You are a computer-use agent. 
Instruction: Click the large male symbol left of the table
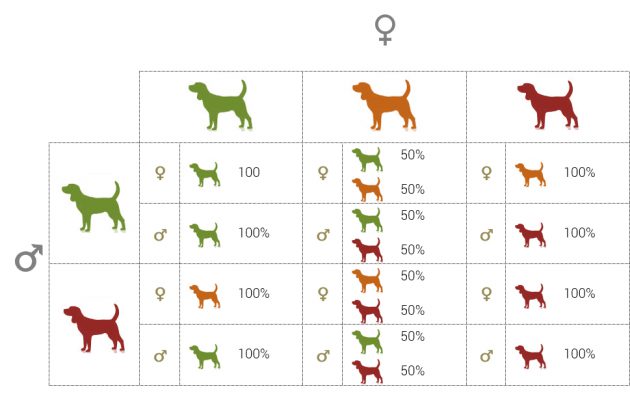[x=29, y=259]
